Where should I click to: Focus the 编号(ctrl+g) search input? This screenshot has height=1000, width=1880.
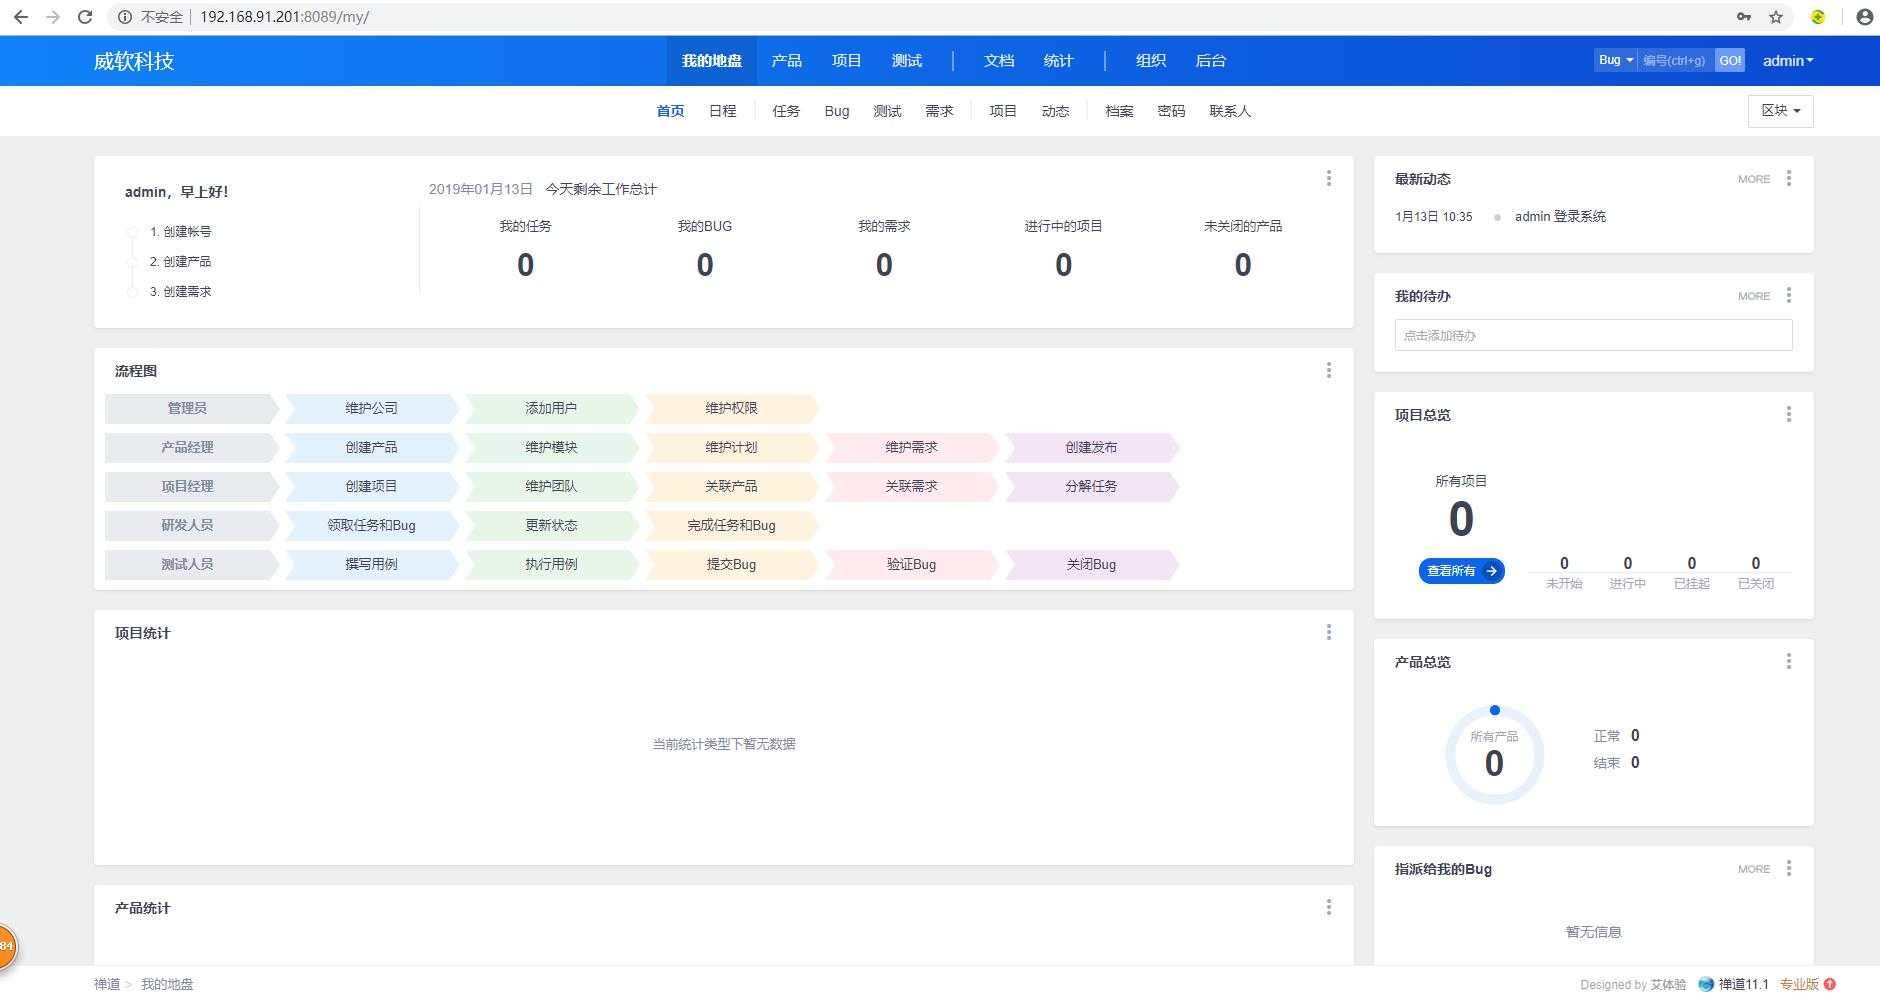(x=1676, y=60)
